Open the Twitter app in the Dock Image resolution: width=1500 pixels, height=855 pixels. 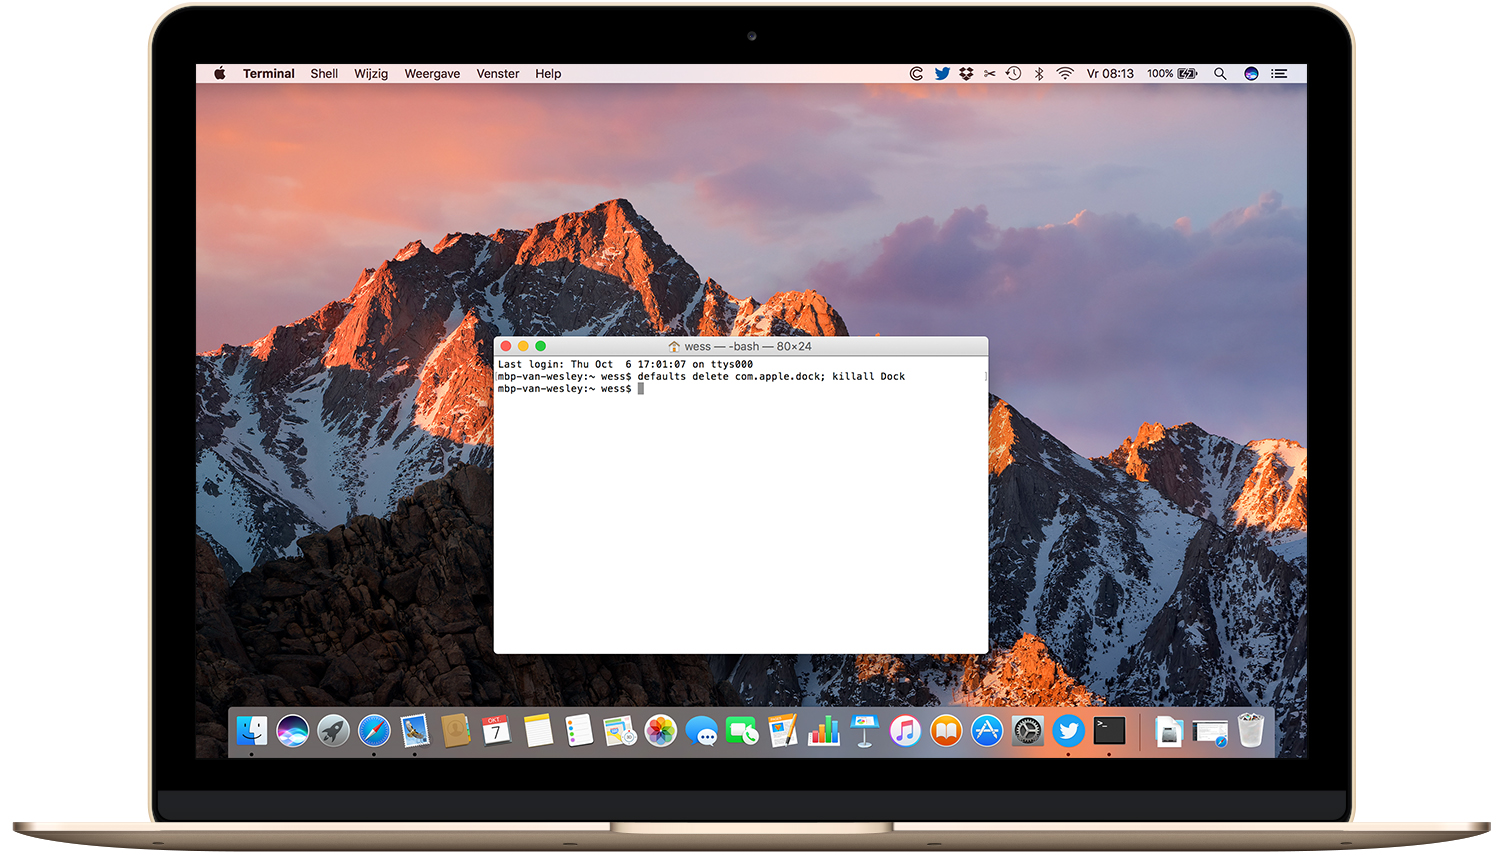point(1067,732)
